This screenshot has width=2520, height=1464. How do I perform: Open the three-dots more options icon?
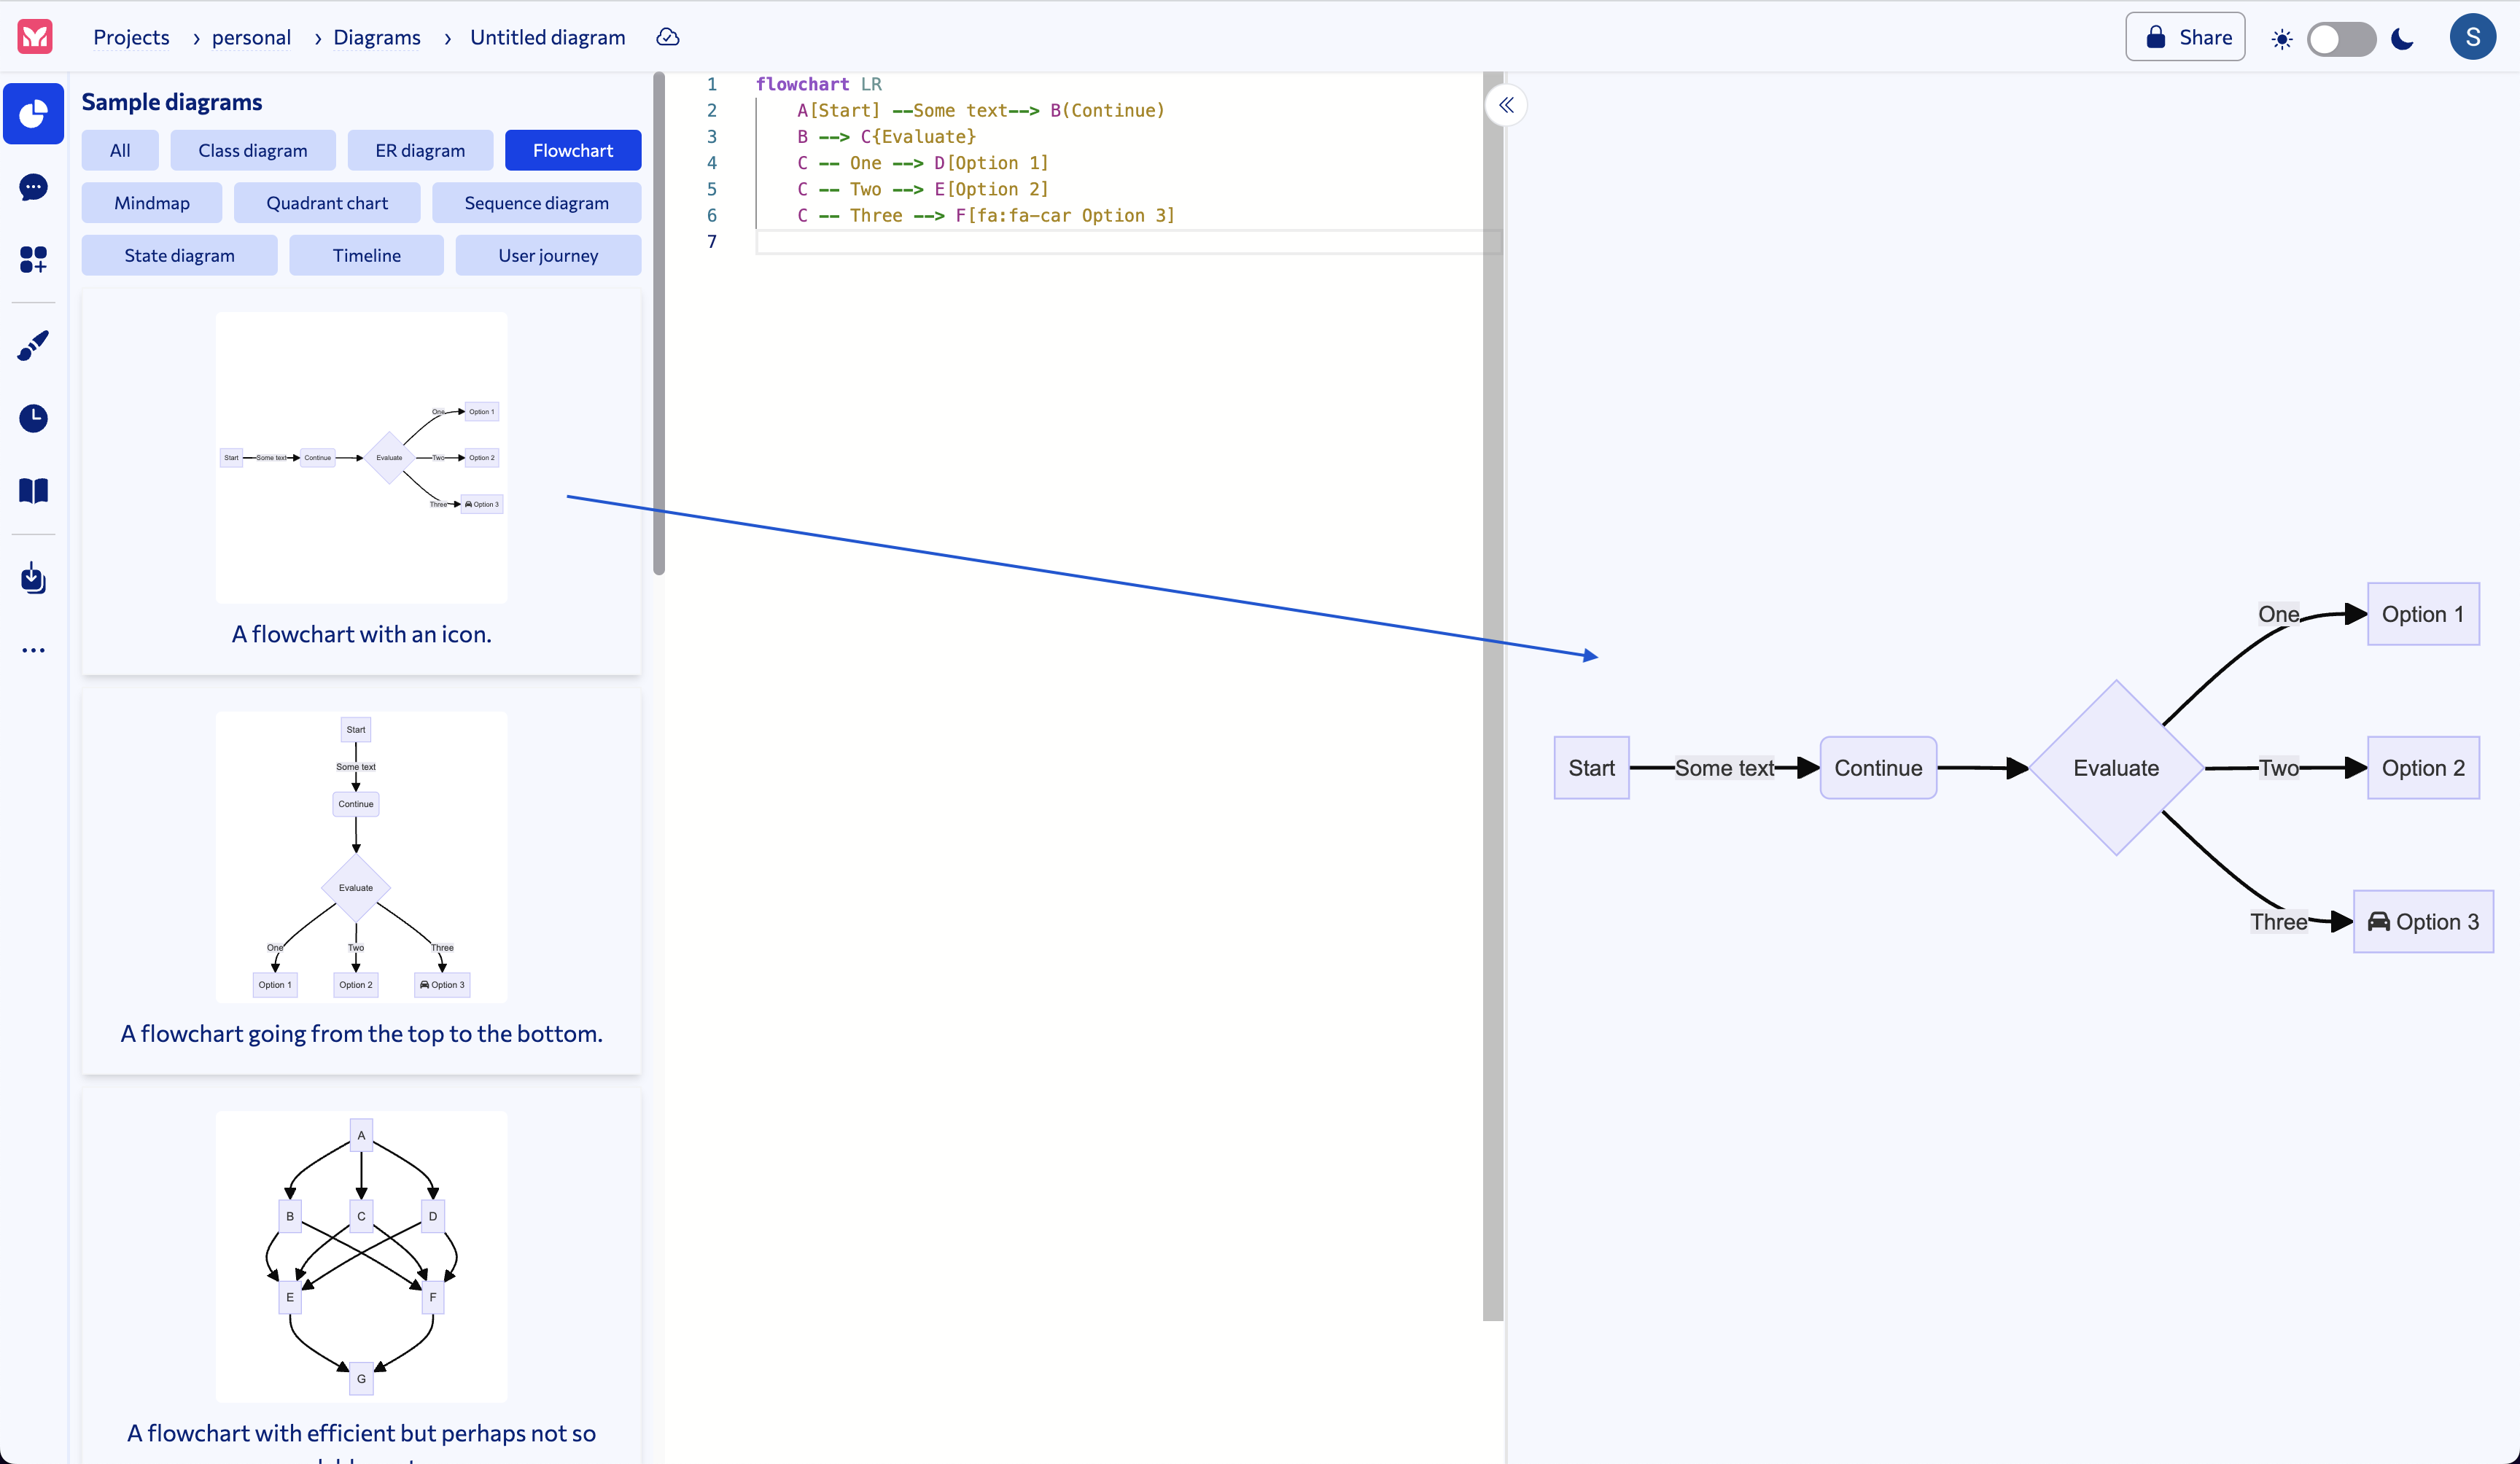pyautogui.click(x=34, y=650)
